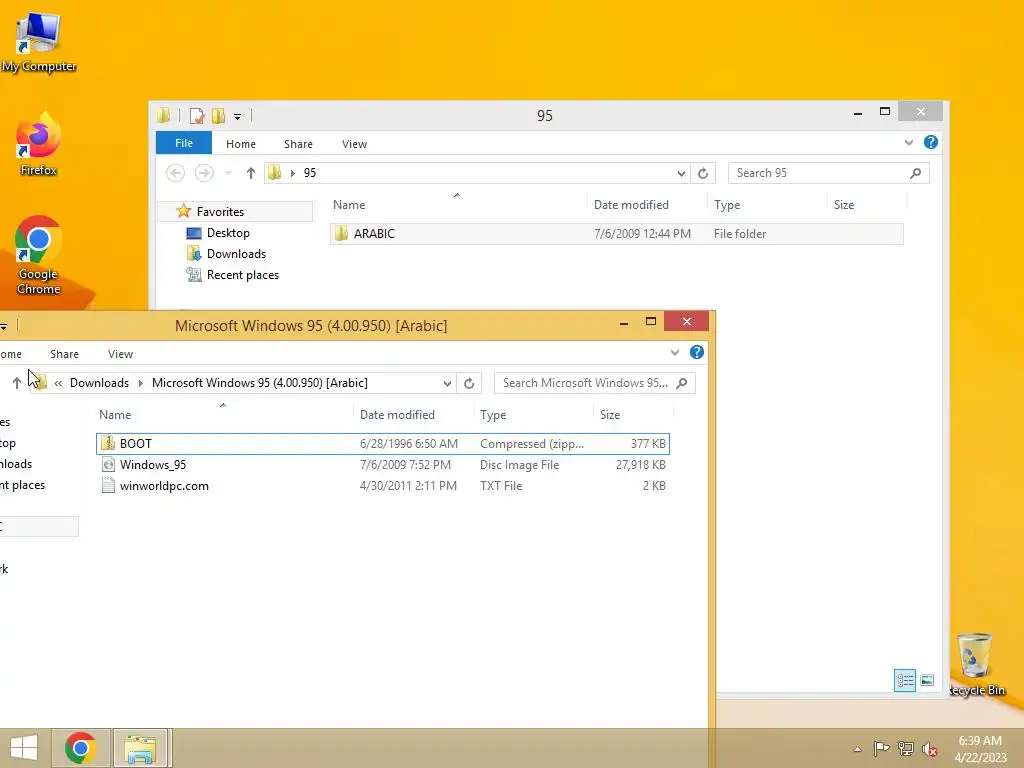Expand Downloads breadcrumb arrow in Arabic window
The image size is (1024, 768).
coord(140,383)
